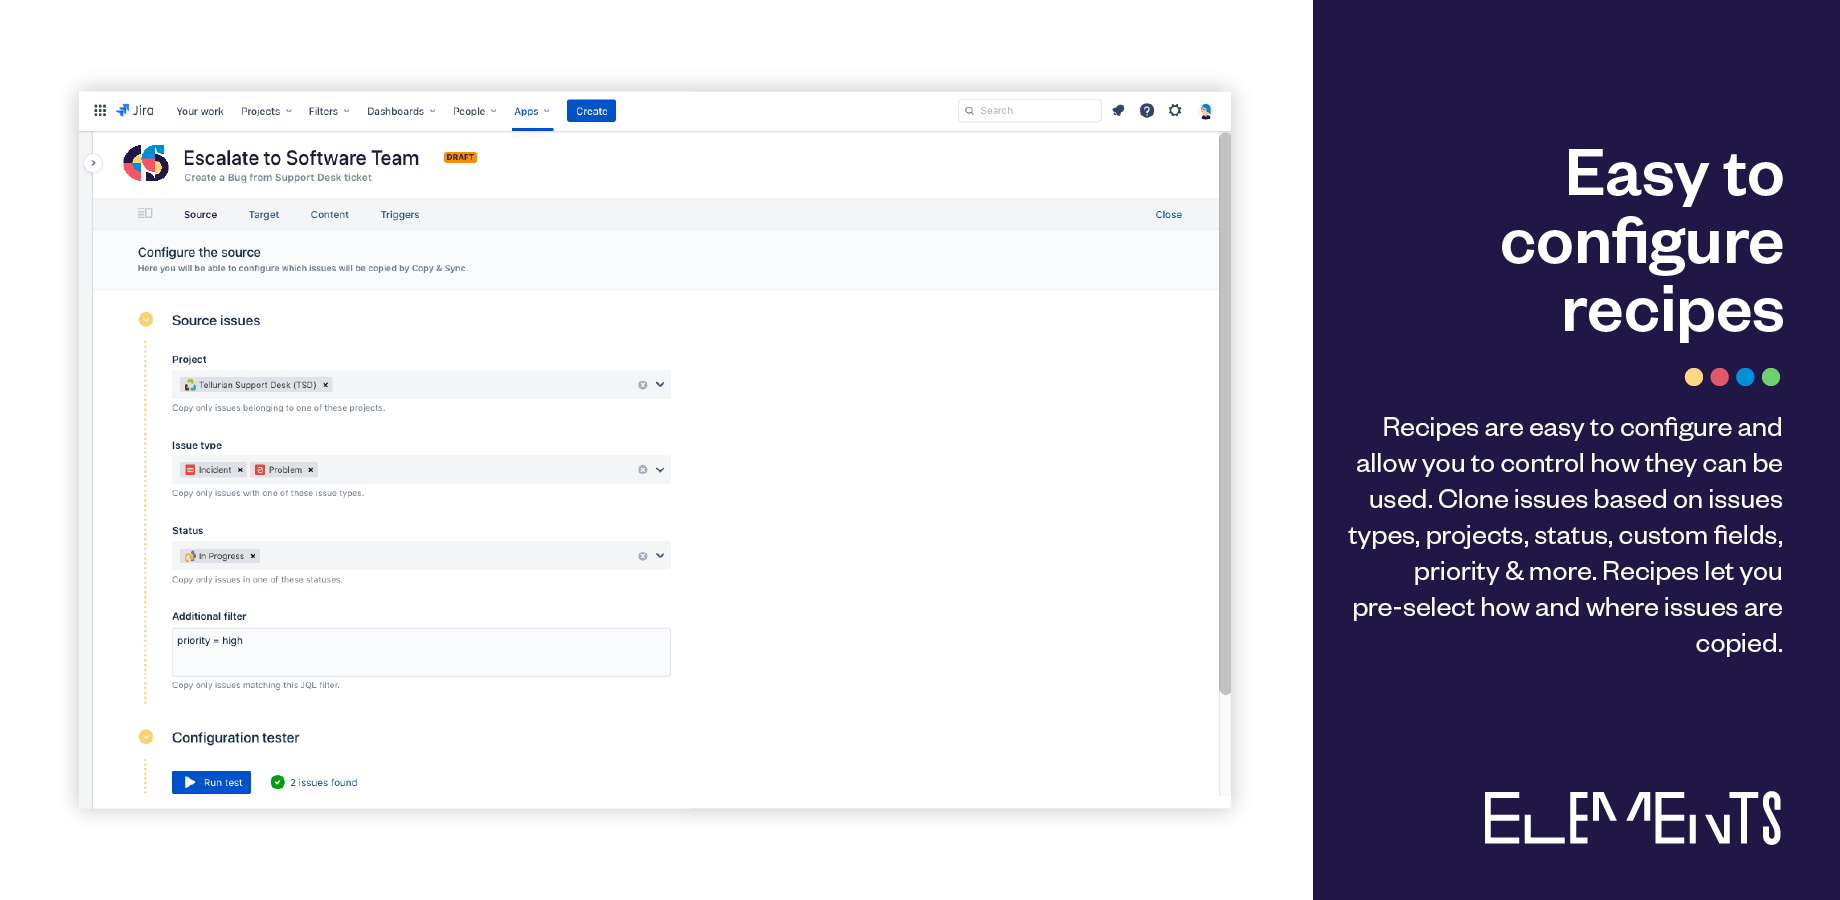Click the Create button
This screenshot has height=900, width=1840.
point(591,111)
